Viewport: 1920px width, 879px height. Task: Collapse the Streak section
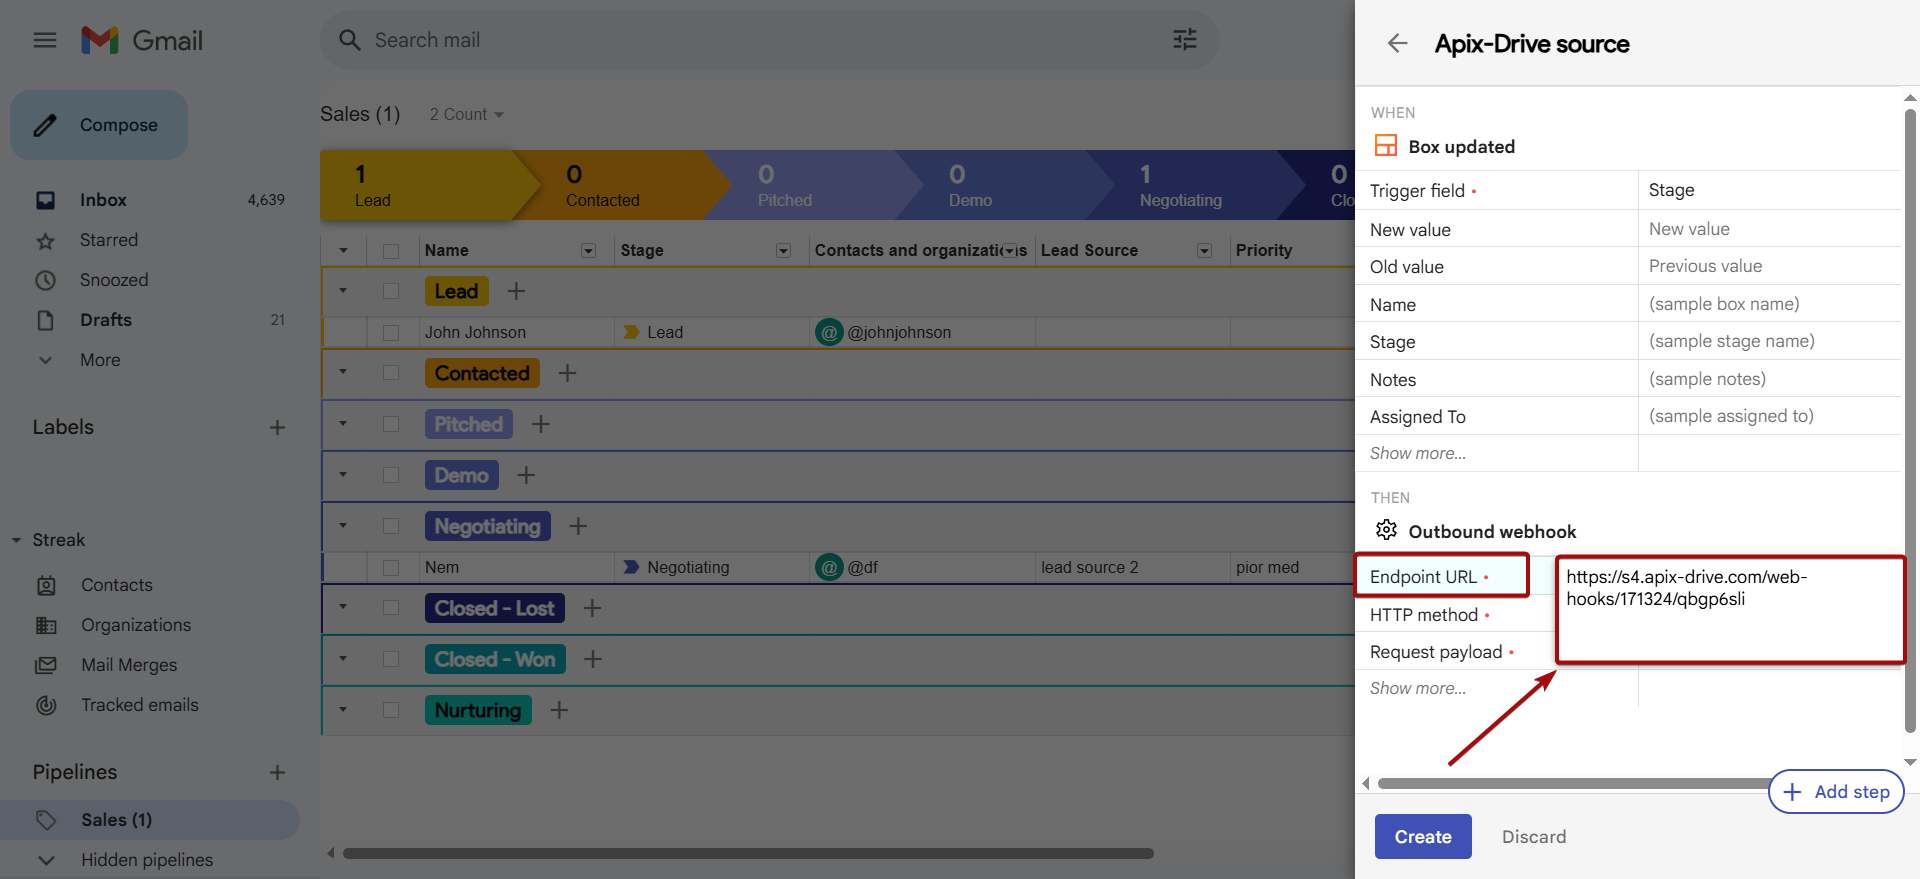coord(16,541)
